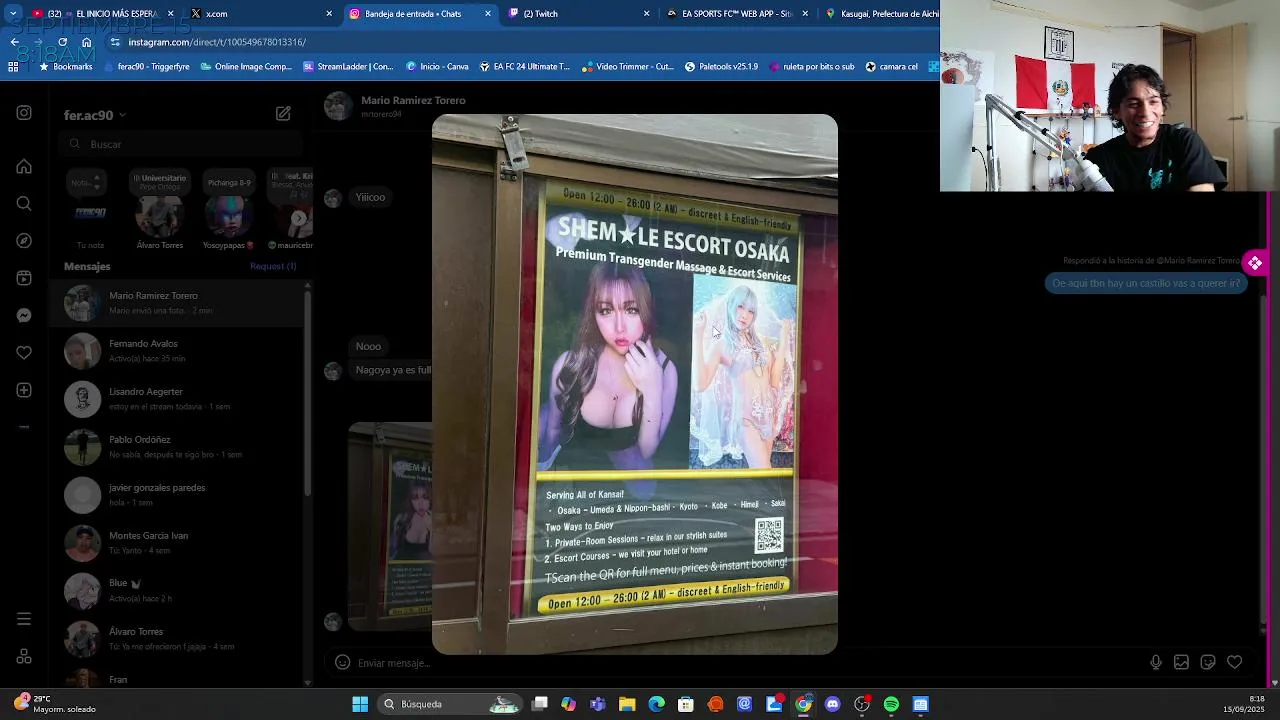Click the Windows Start button
This screenshot has width=1280, height=720.
pos(360,704)
